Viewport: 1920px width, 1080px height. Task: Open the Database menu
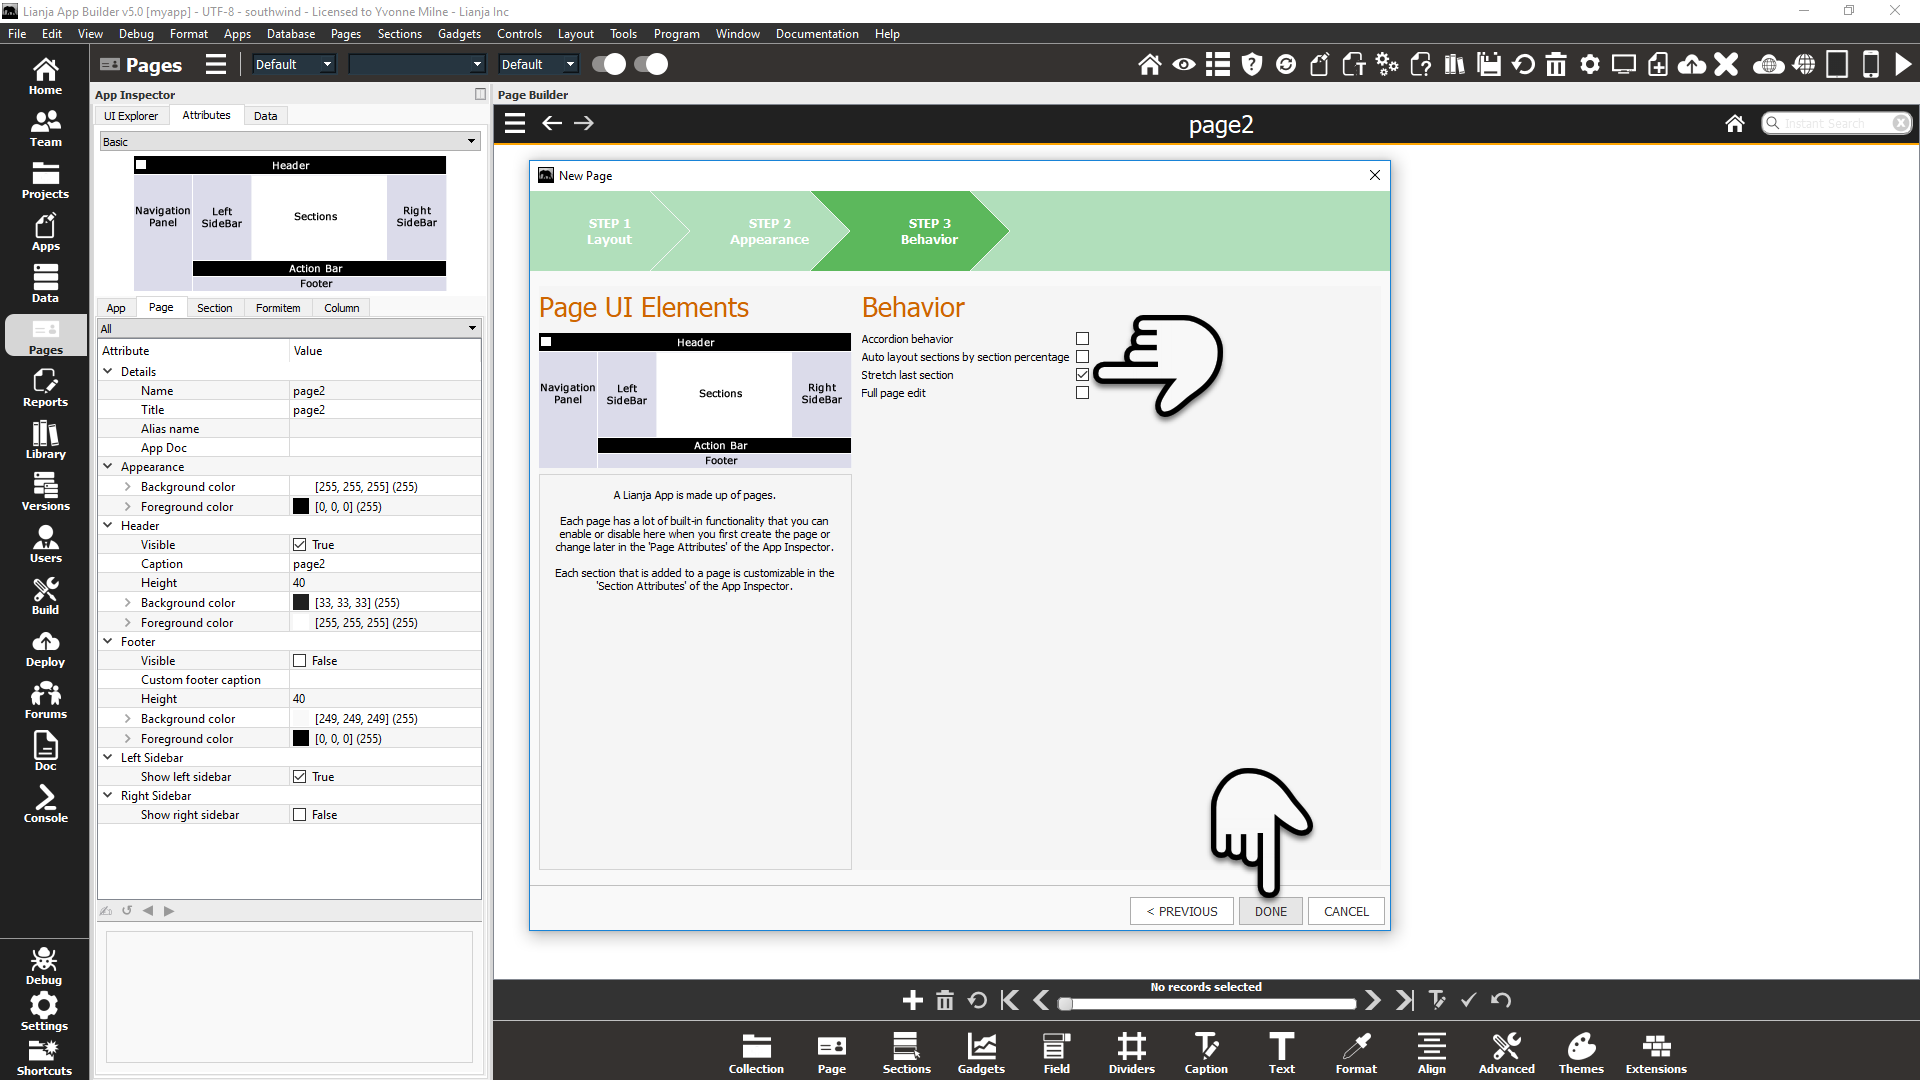click(290, 34)
